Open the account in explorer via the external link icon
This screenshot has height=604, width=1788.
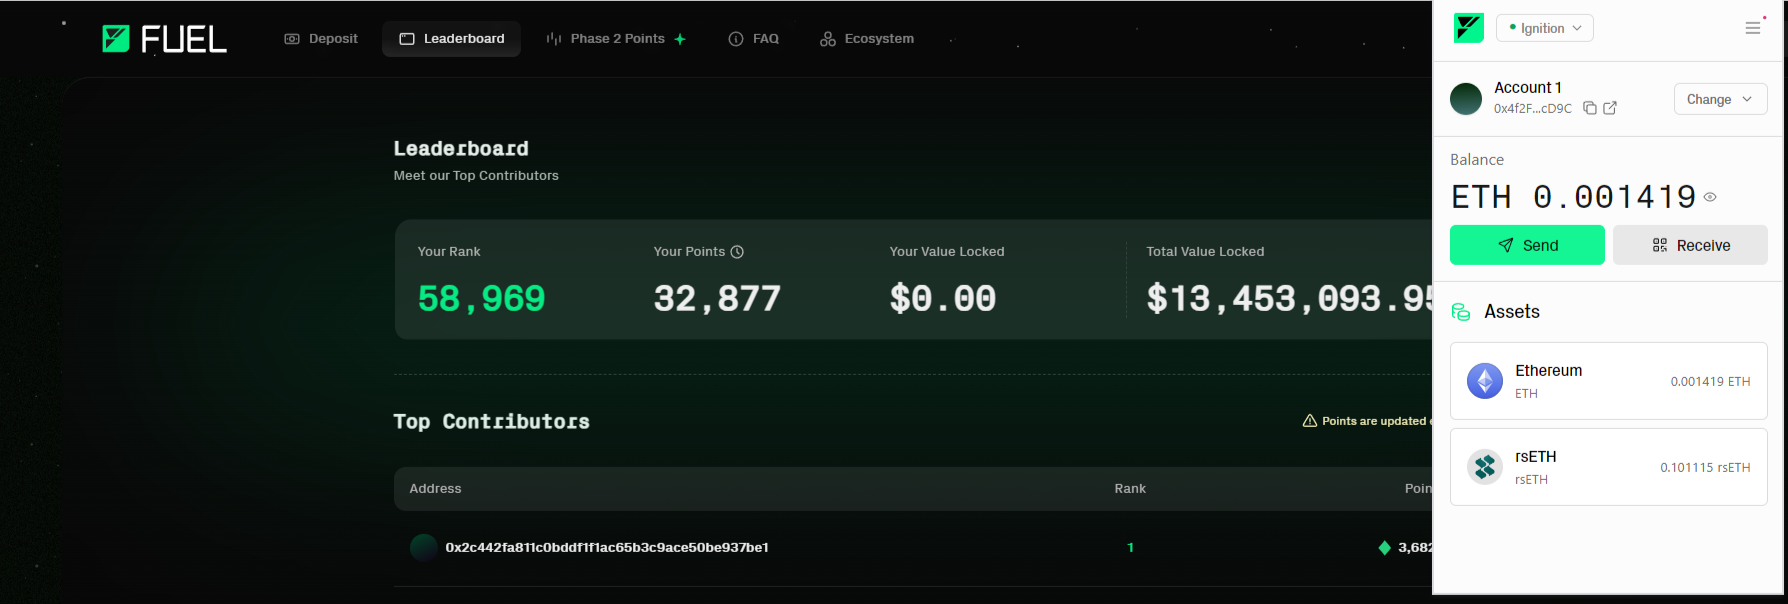pos(1610,108)
